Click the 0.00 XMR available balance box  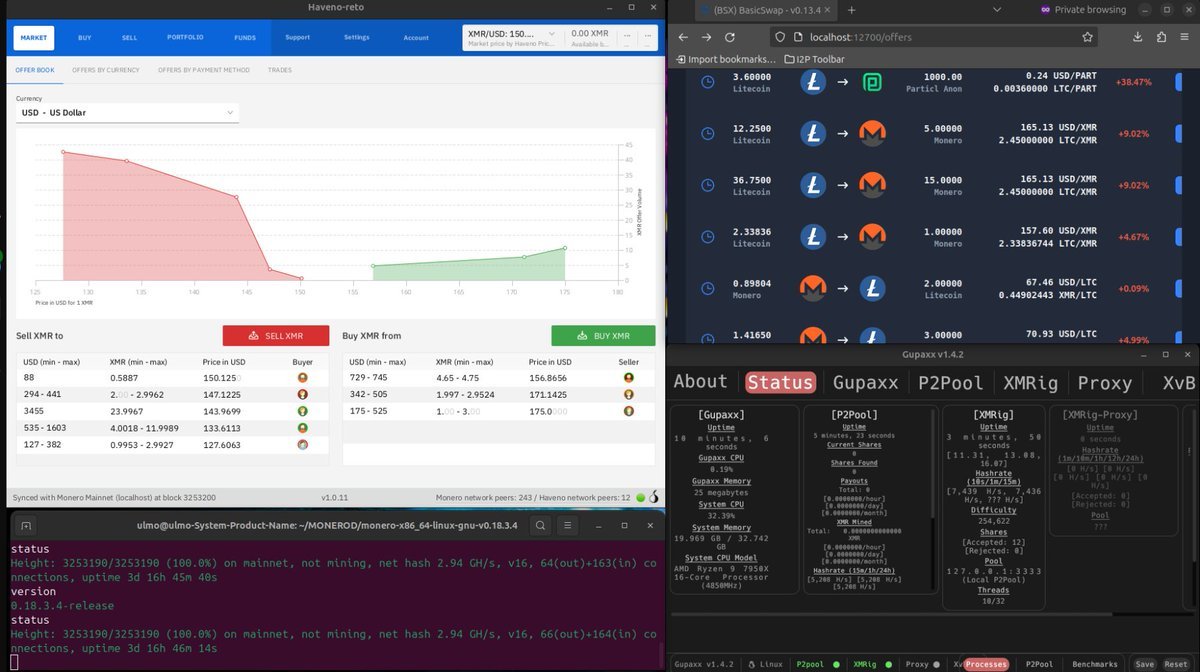pyautogui.click(x=588, y=38)
